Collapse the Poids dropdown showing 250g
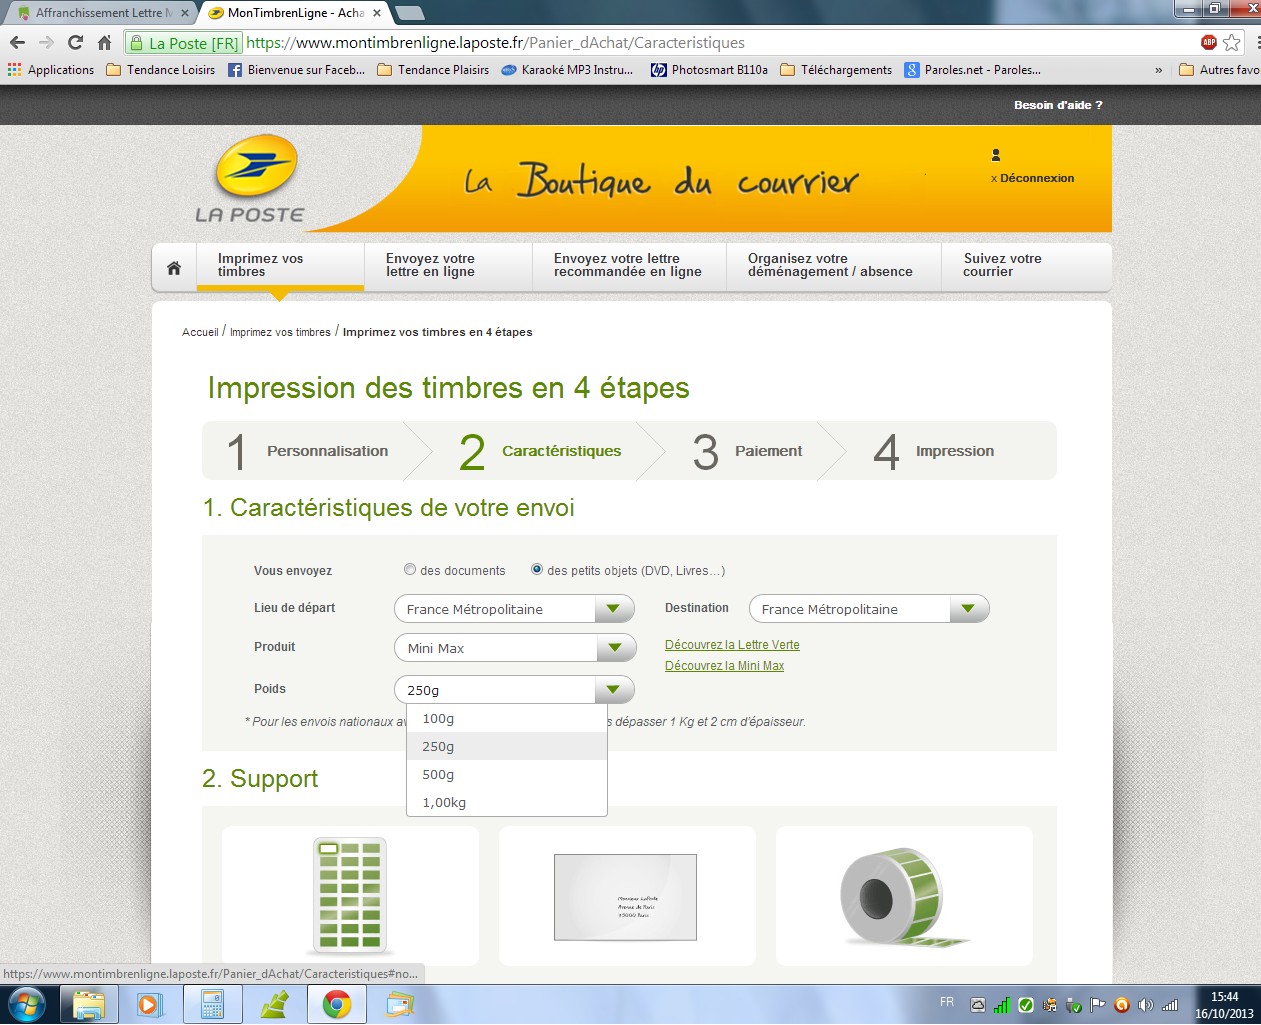The image size is (1261, 1025). [x=515, y=689]
